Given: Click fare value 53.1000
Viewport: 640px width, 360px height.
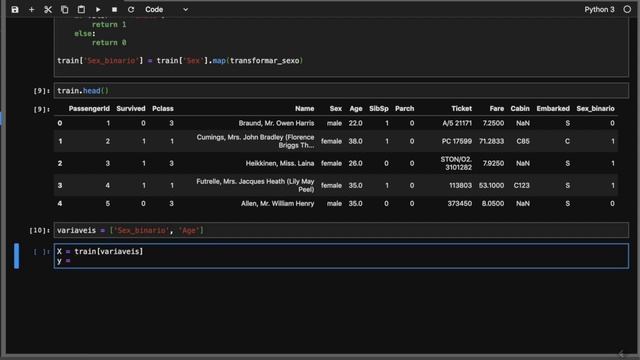Looking at the screenshot, I should coord(491,185).
